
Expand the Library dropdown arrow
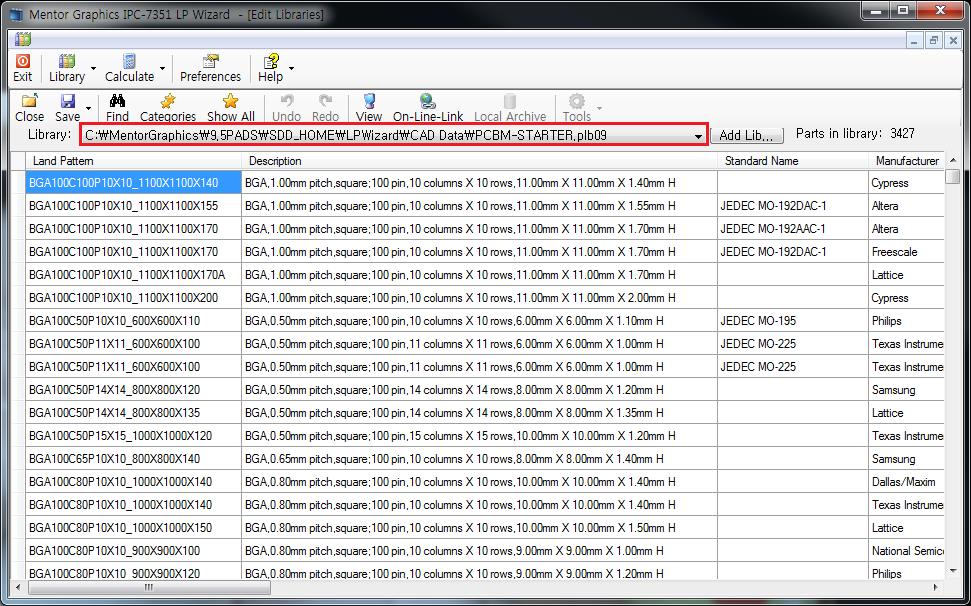[94, 68]
